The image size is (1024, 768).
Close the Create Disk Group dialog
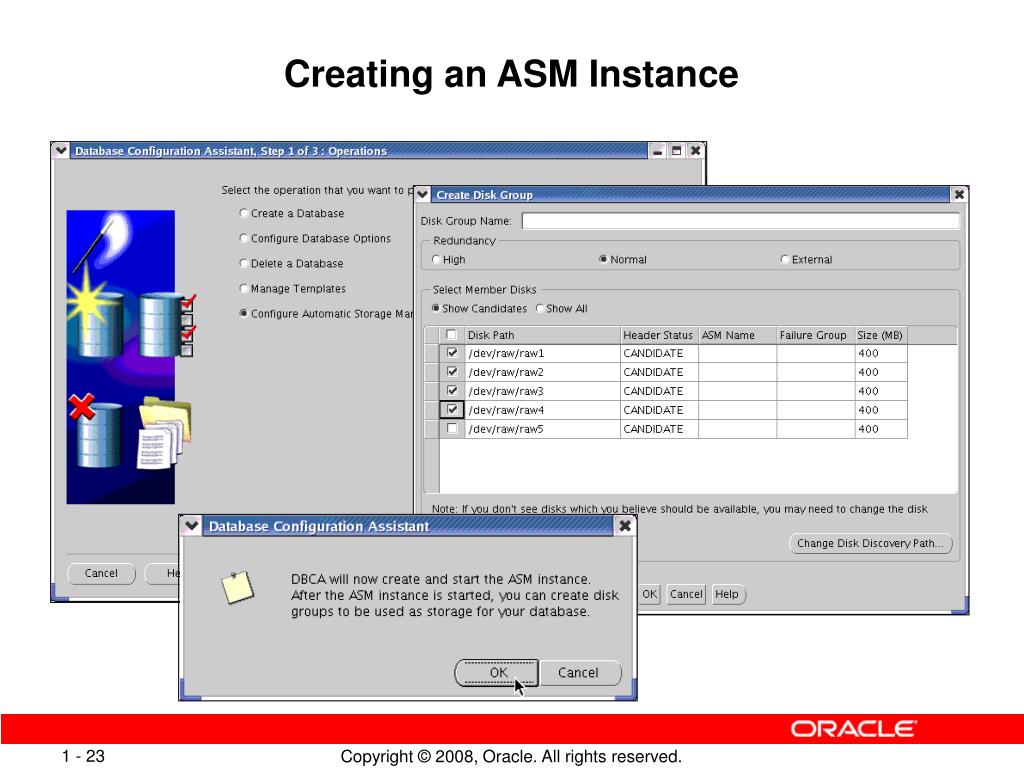tap(959, 195)
